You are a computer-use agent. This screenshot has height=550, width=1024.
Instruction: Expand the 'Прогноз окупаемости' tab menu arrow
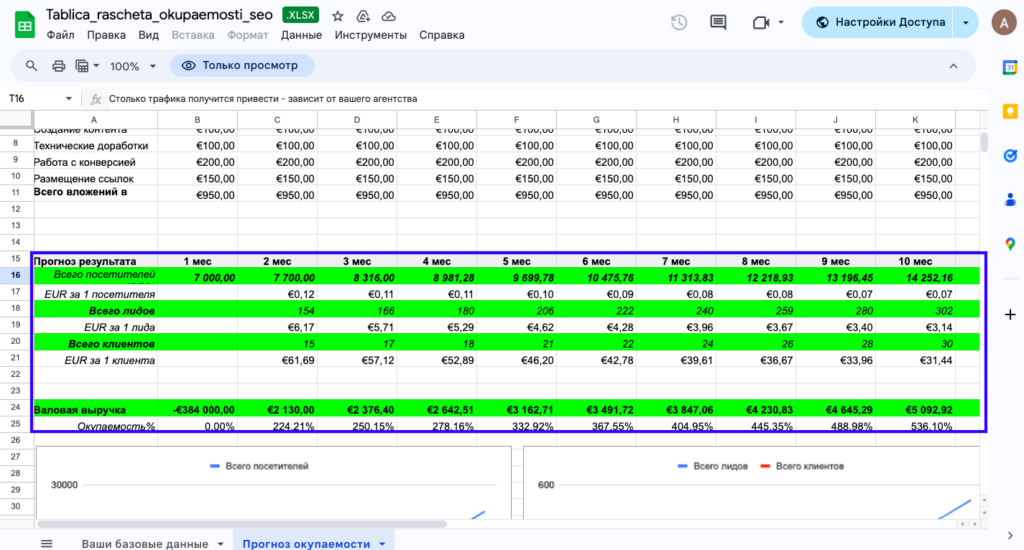coord(382,544)
